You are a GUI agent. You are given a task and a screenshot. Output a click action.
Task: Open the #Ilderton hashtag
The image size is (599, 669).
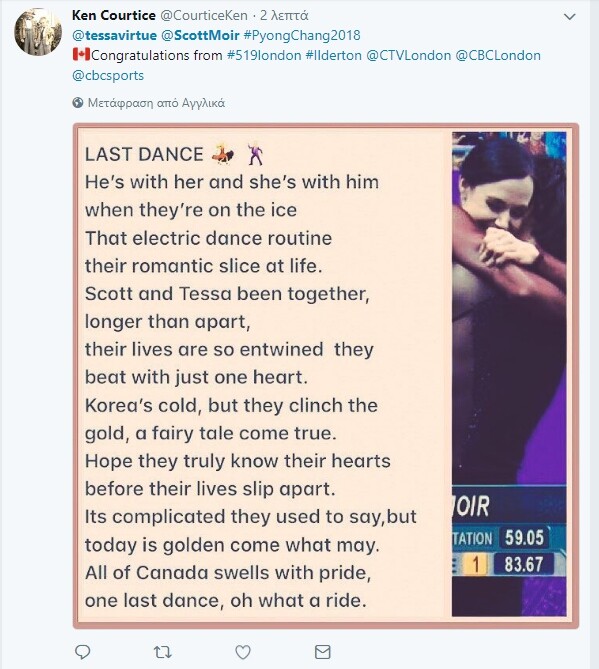334,55
